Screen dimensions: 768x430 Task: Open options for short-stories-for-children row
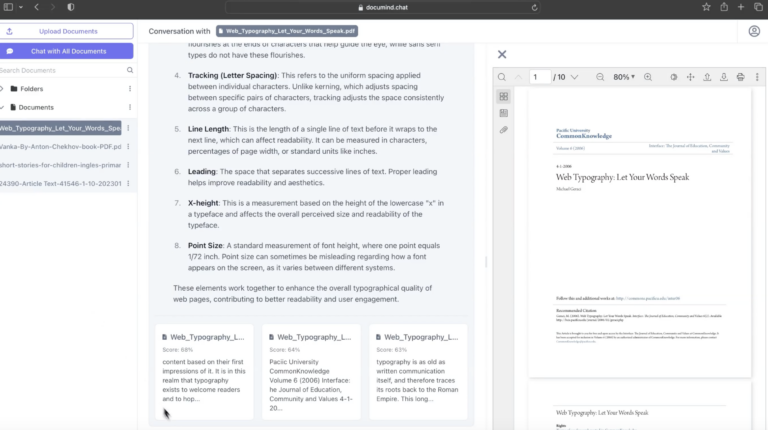pyautogui.click(x=128, y=165)
